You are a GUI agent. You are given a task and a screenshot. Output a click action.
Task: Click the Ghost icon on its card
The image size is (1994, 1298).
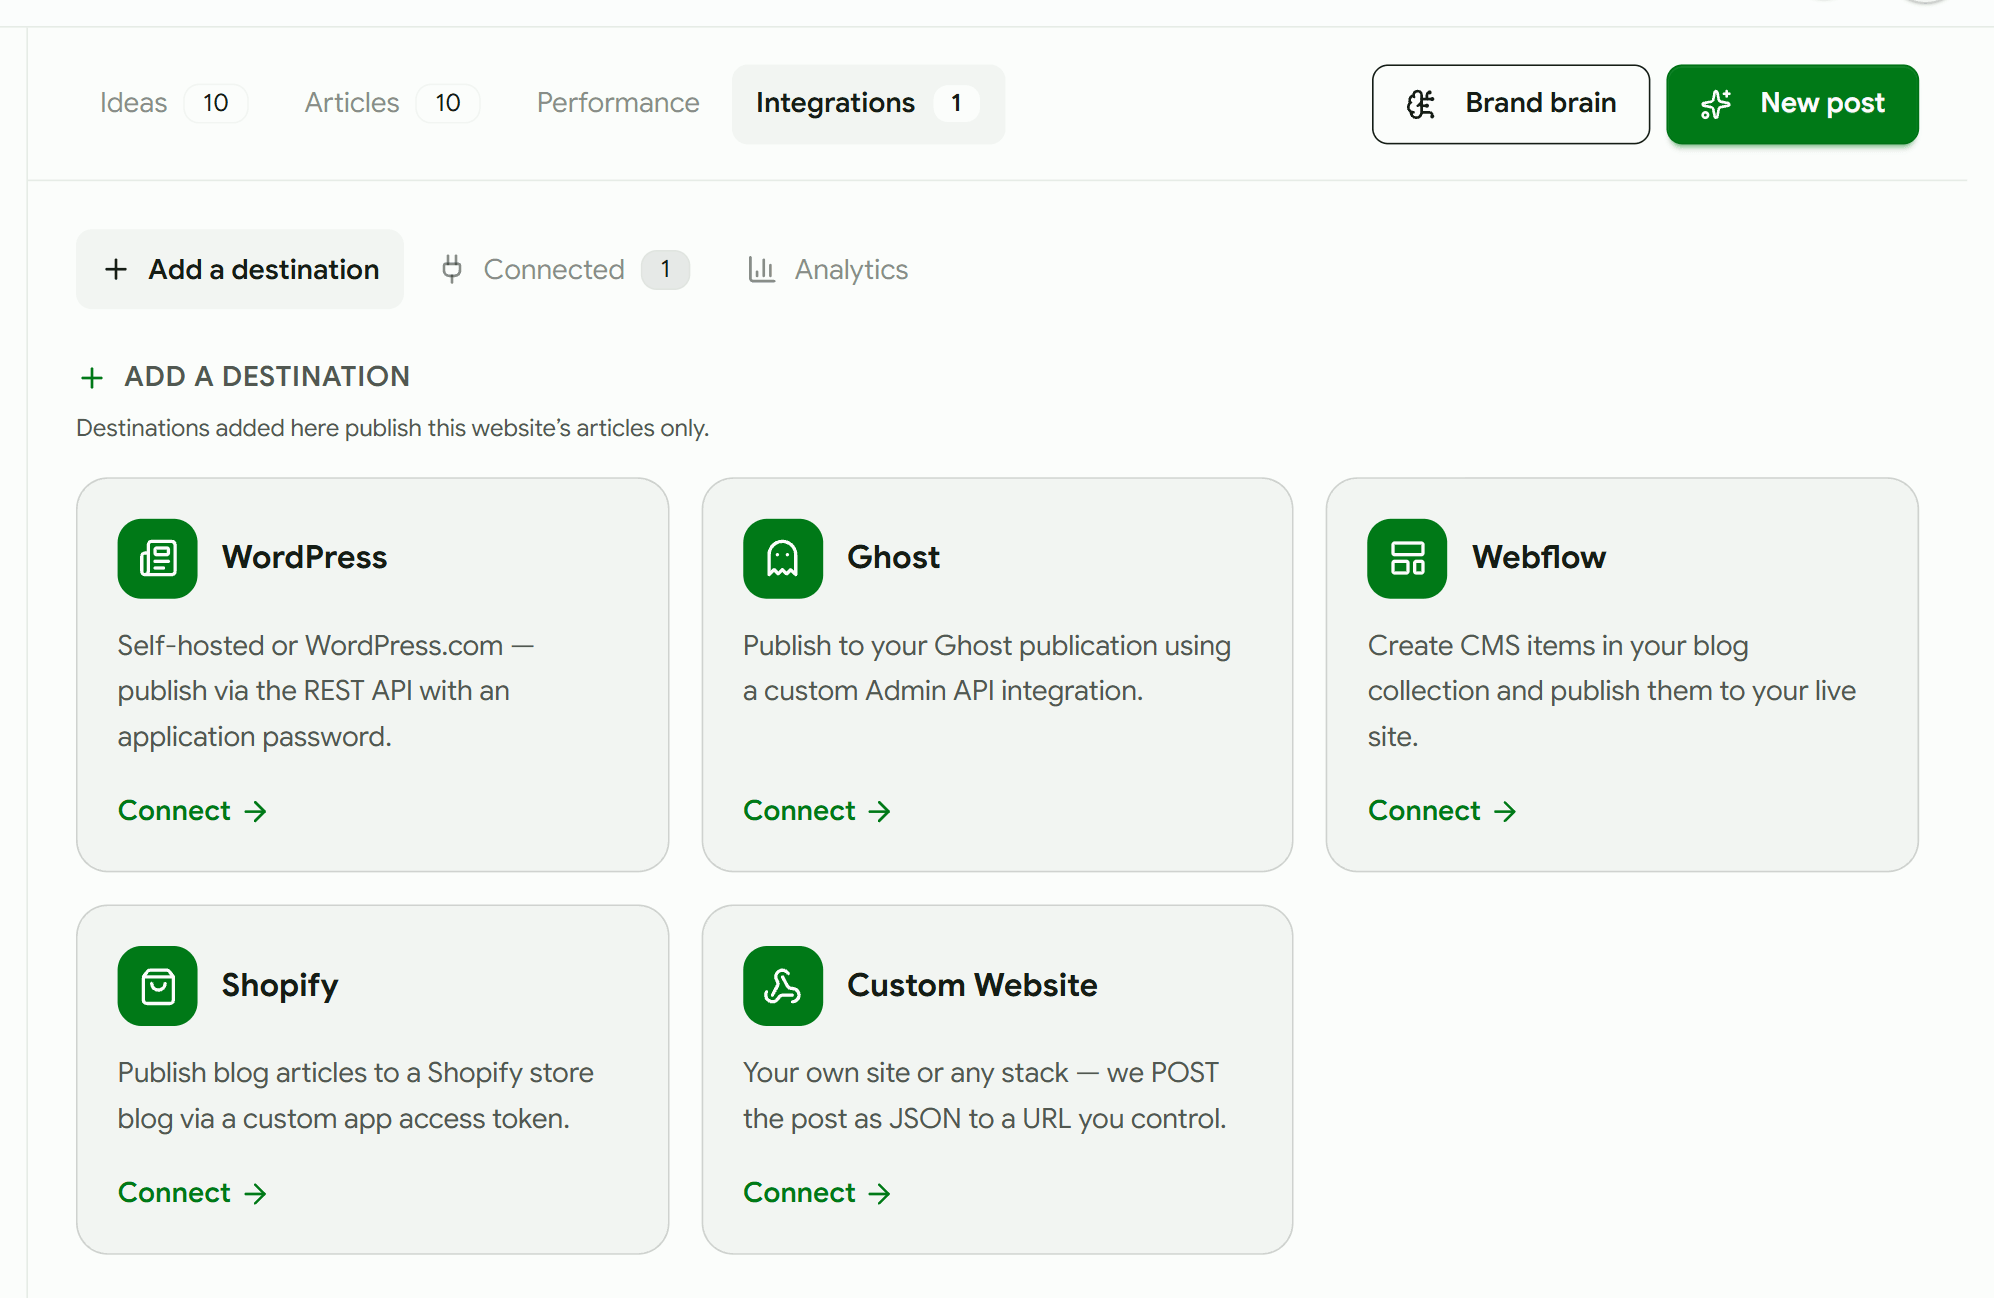[782, 558]
